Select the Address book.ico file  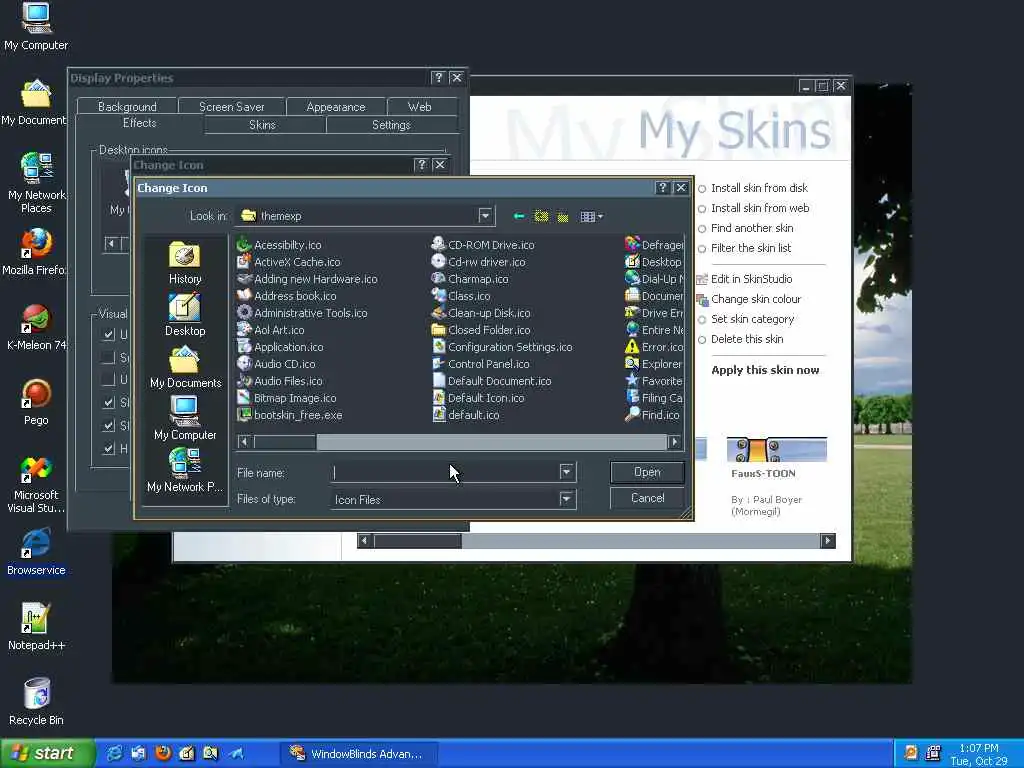[x=287, y=296]
